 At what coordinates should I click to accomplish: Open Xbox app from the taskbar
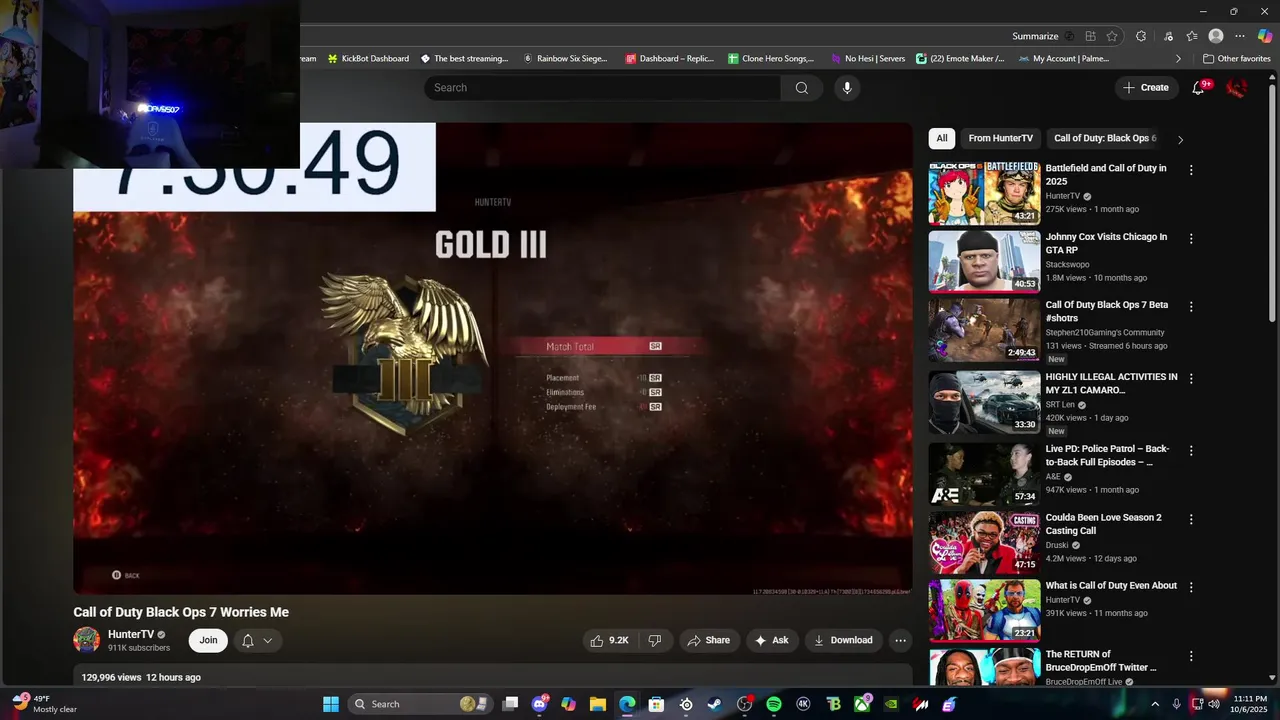pyautogui.click(x=862, y=704)
